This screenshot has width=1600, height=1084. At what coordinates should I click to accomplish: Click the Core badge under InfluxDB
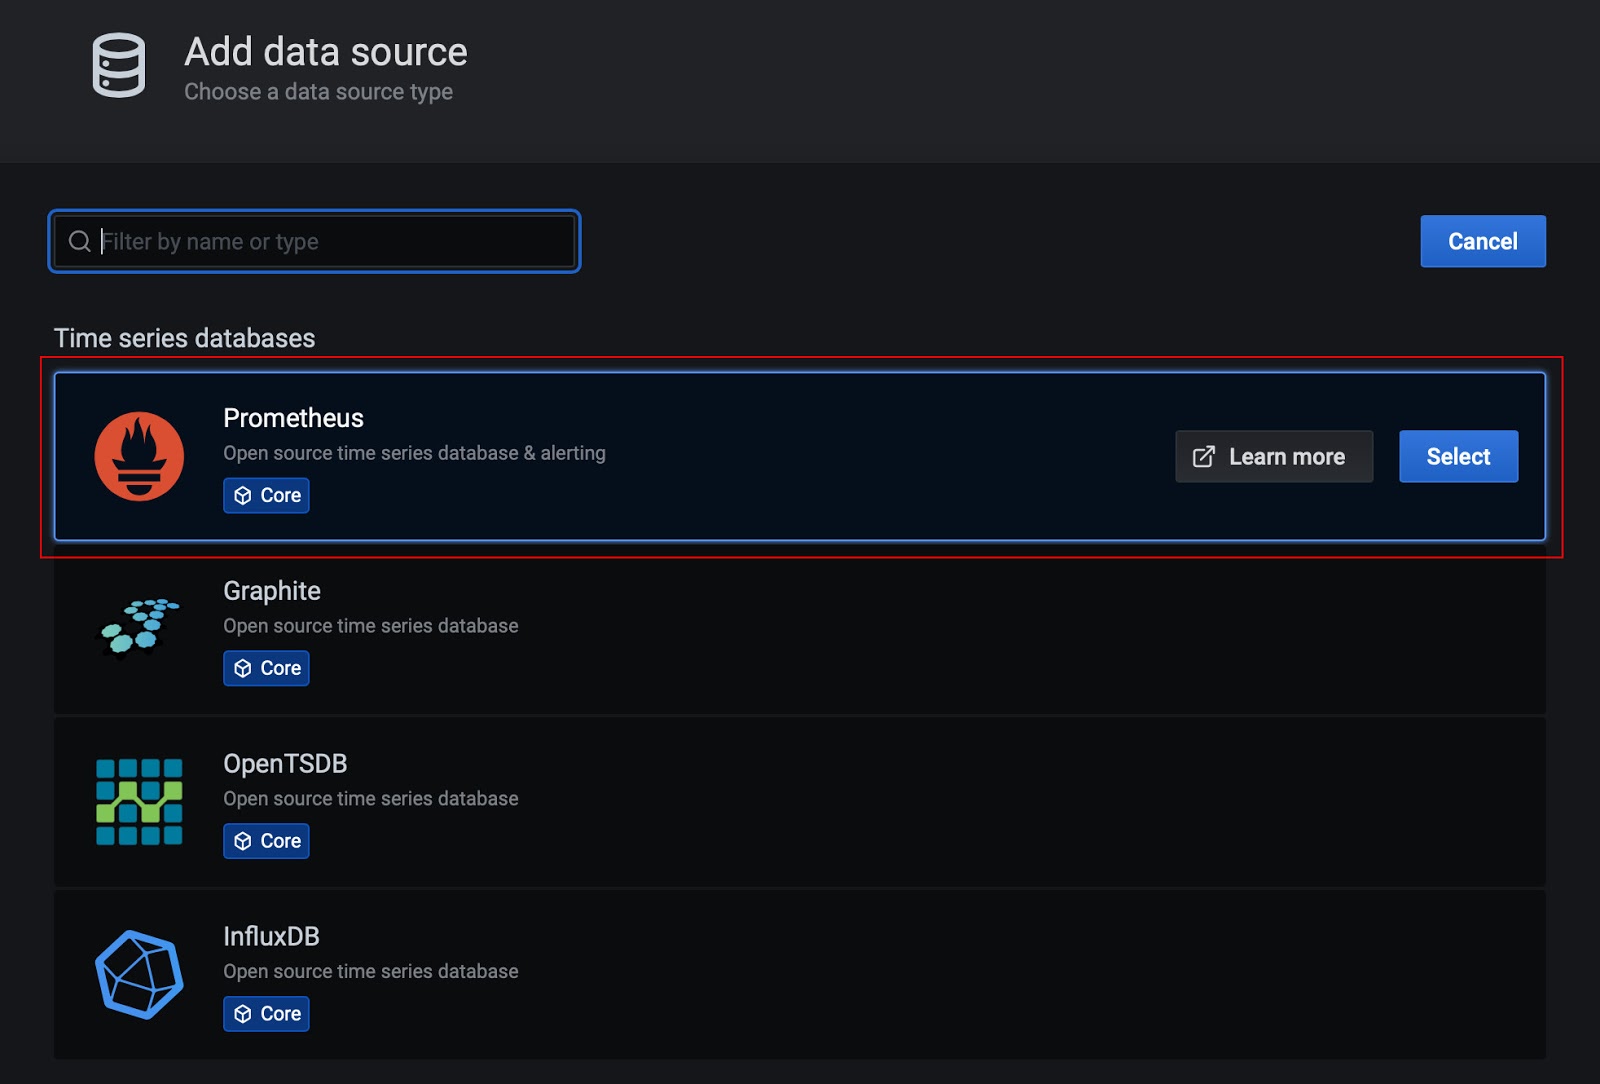(x=266, y=1014)
